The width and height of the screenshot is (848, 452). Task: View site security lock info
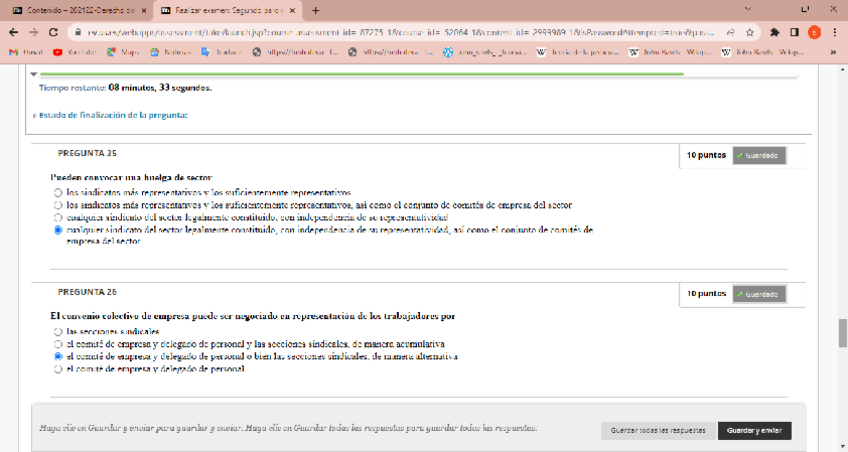tap(78, 32)
